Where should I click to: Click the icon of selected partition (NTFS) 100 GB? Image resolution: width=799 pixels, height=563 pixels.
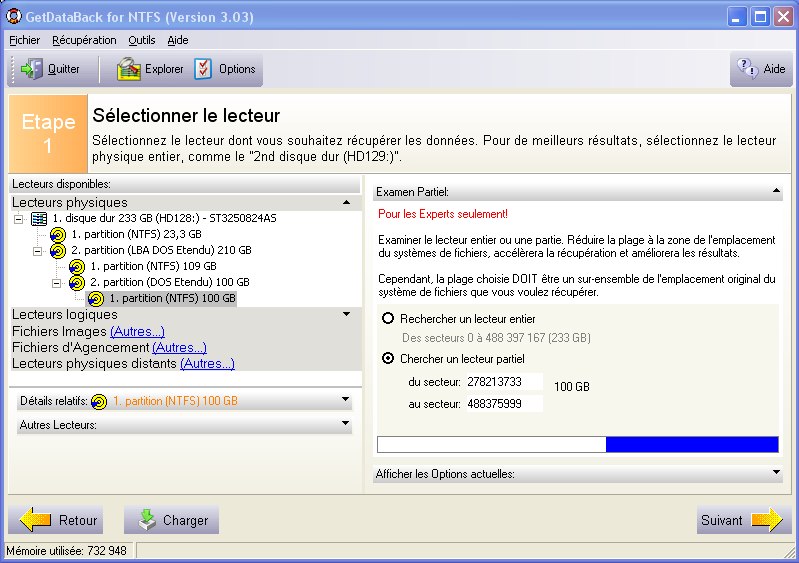pyautogui.click(x=96, y=299)
